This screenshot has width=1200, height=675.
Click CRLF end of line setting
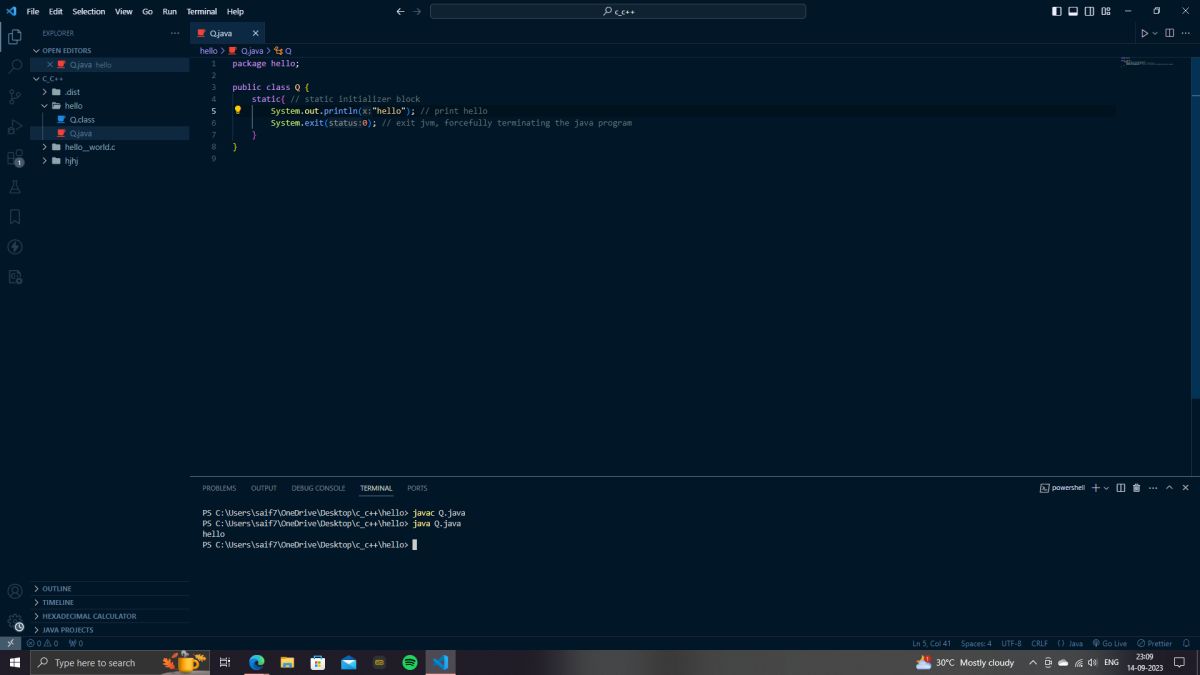click(1040, 643)
